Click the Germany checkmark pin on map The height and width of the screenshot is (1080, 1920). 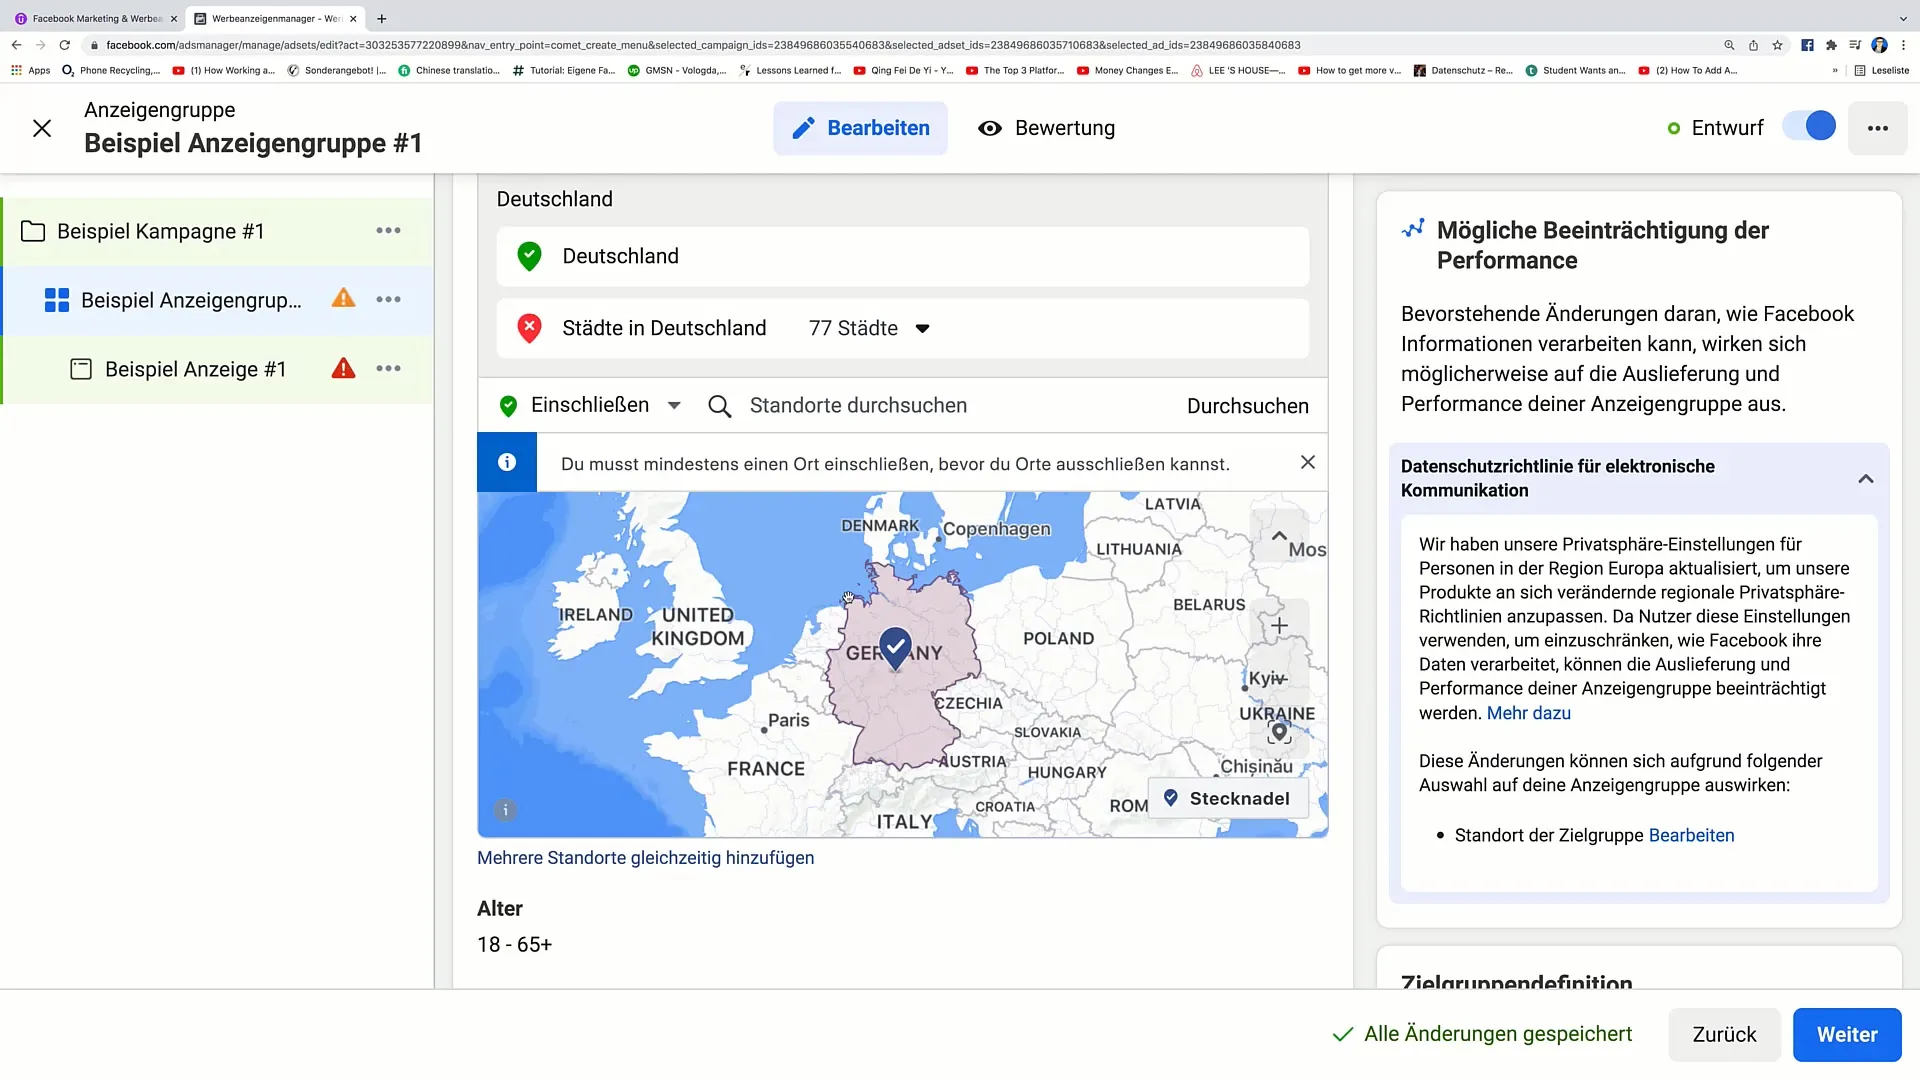895,647
